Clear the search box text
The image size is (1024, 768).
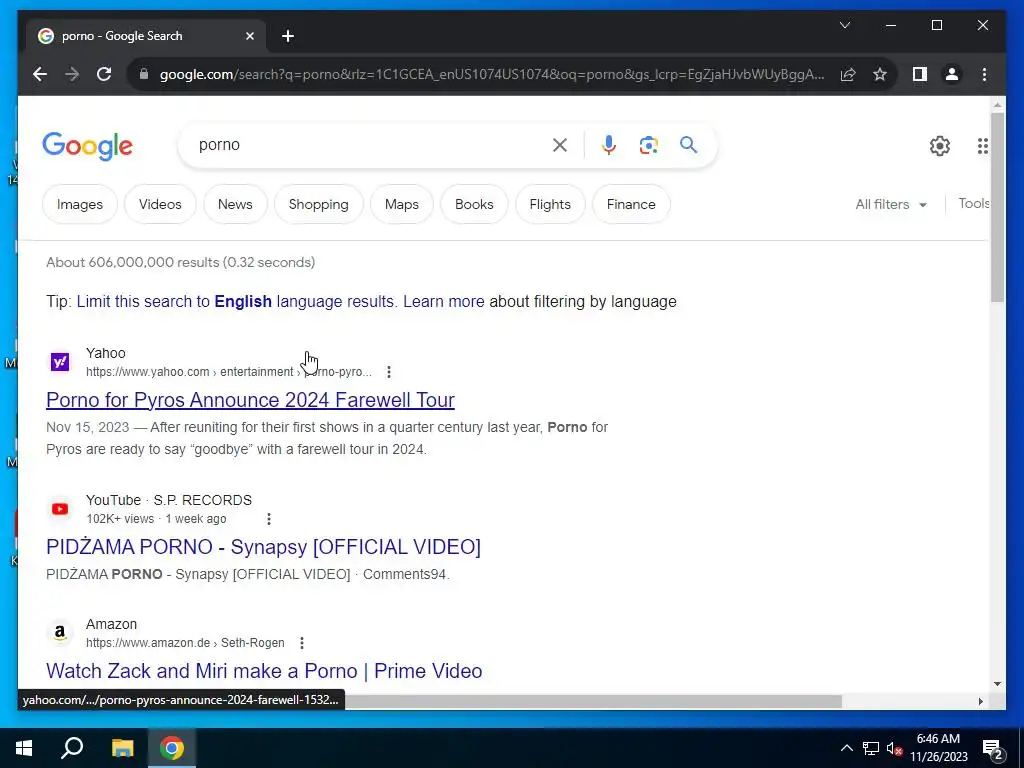point(560,145)
